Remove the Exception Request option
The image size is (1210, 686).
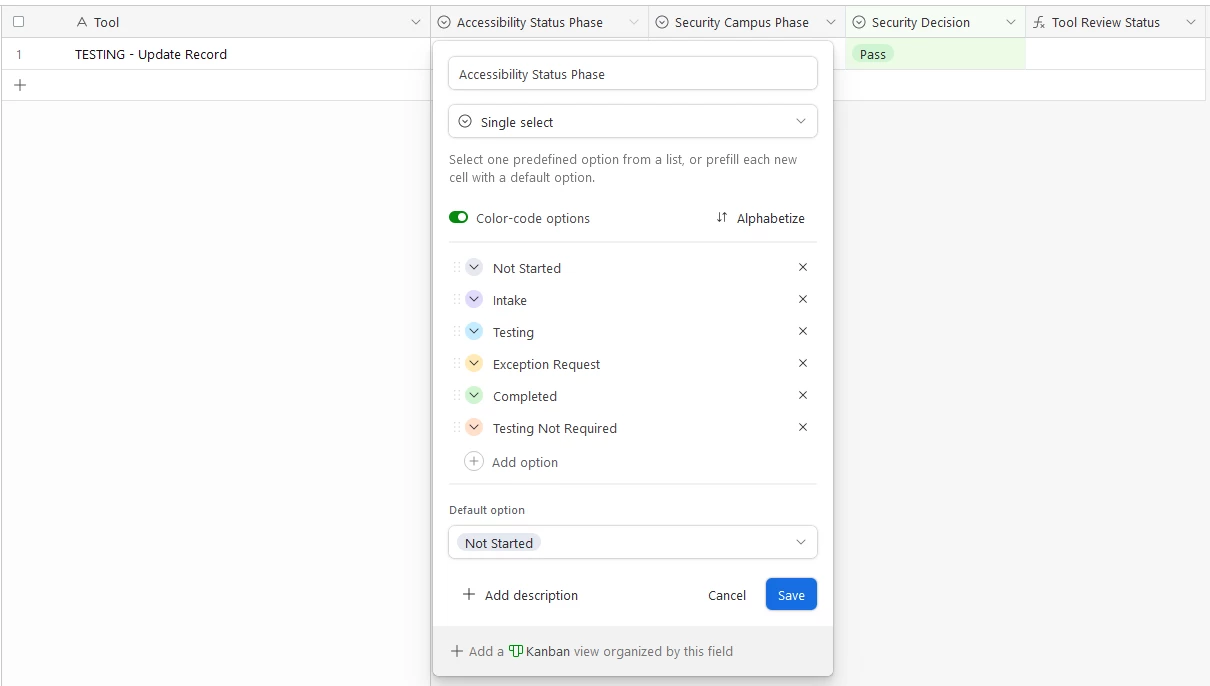(x=802, y=364)
